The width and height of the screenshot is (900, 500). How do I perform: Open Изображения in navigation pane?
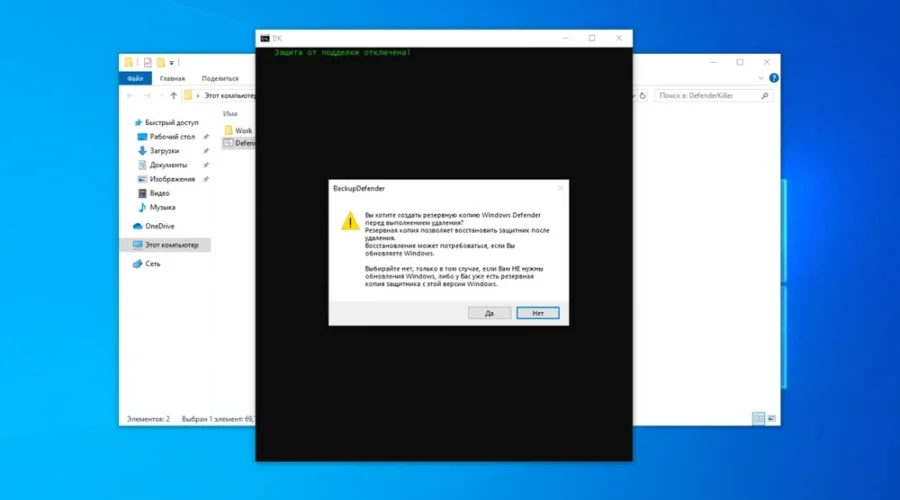pos(172,179)
